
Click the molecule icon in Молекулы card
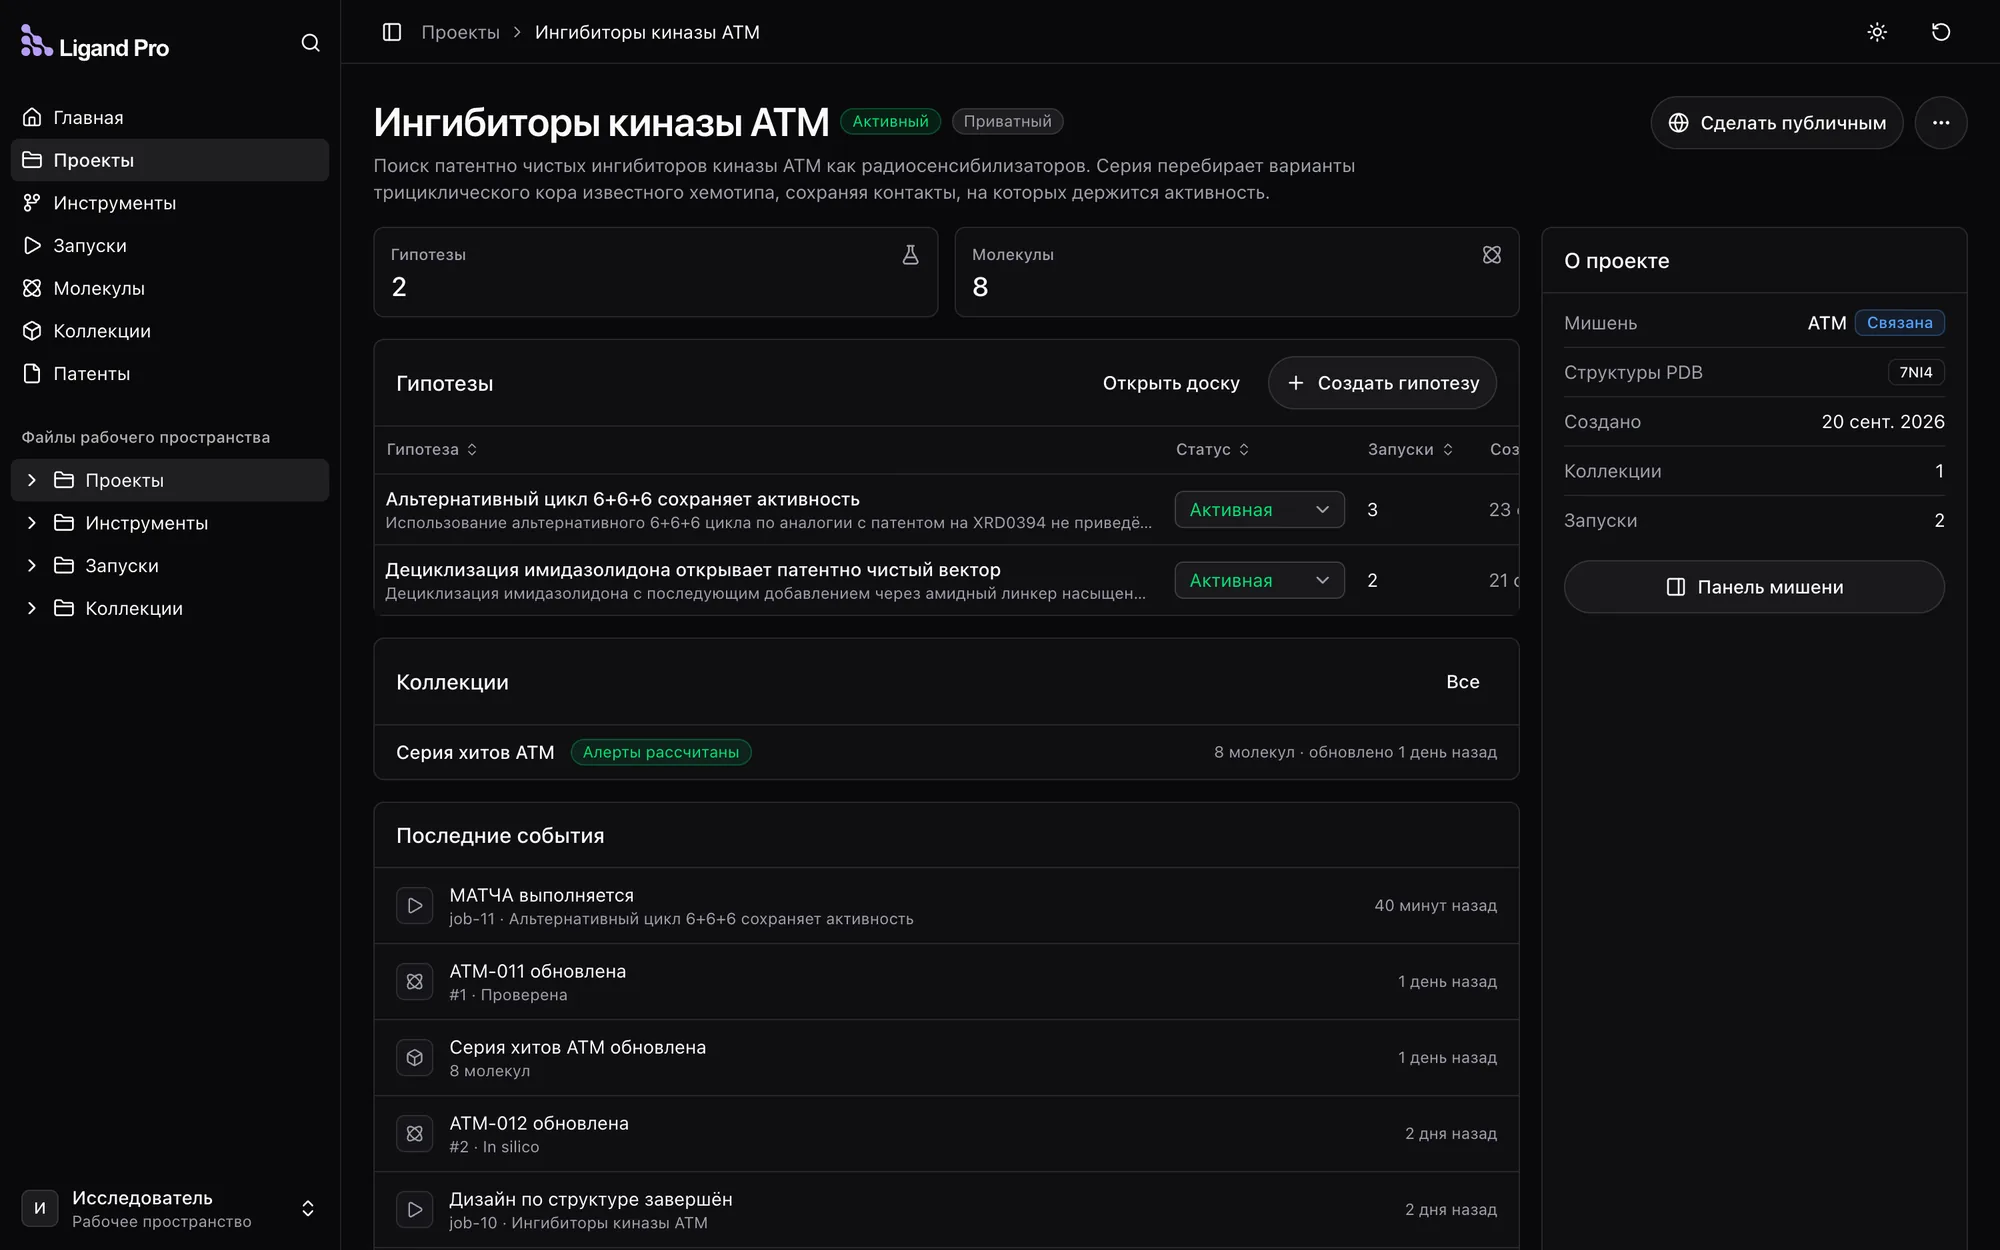click(x=1492, y=255)
